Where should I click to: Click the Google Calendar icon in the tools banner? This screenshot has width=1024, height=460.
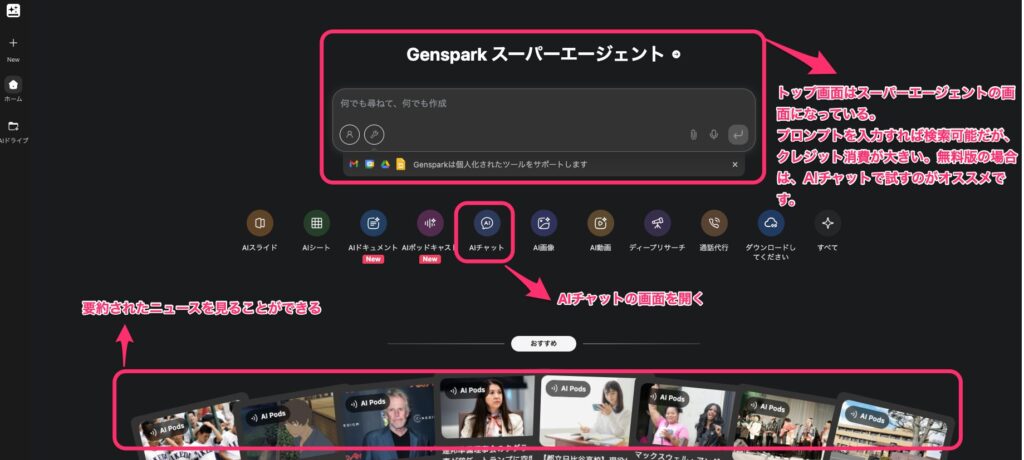(370, 165)
